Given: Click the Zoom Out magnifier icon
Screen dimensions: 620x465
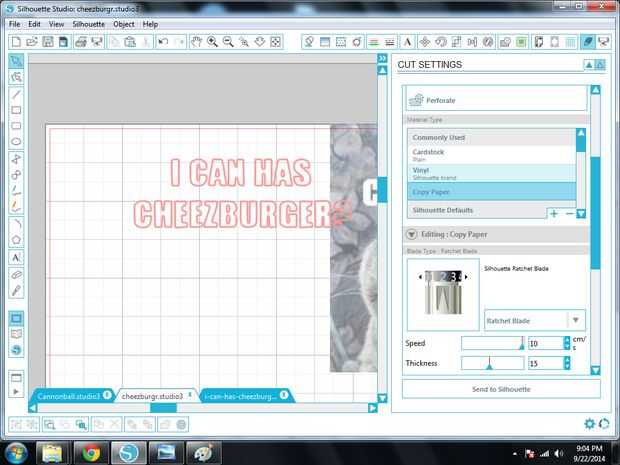Looking at the screenshot, I should click(228, 42).
